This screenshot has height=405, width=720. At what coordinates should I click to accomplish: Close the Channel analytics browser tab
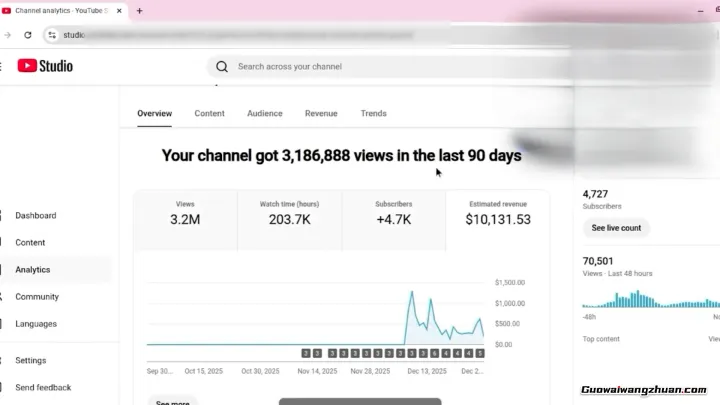118,10
